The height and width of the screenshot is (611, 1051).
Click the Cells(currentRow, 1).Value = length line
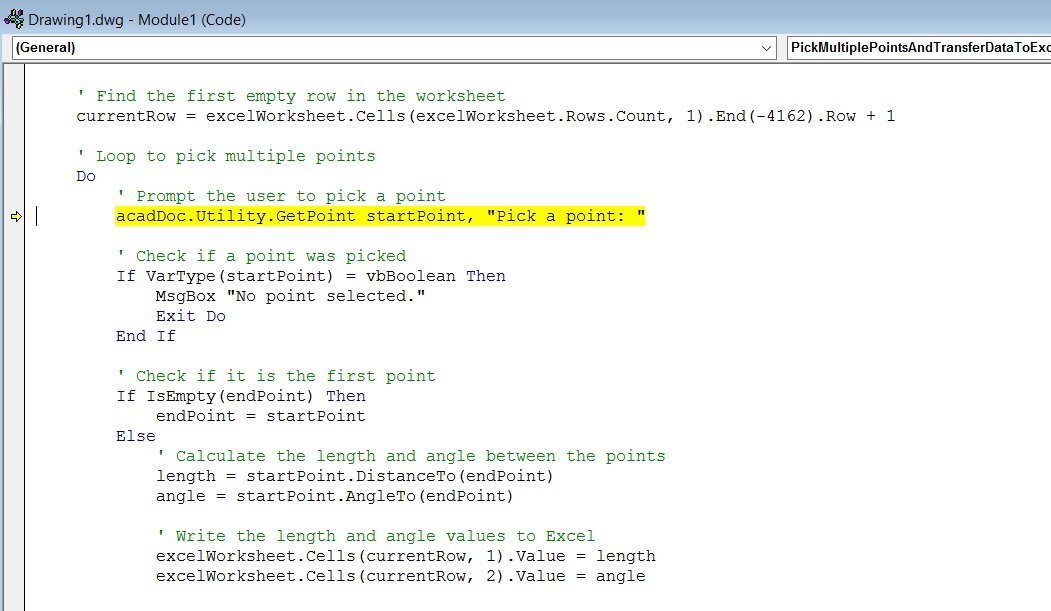[x=406, y=556]
